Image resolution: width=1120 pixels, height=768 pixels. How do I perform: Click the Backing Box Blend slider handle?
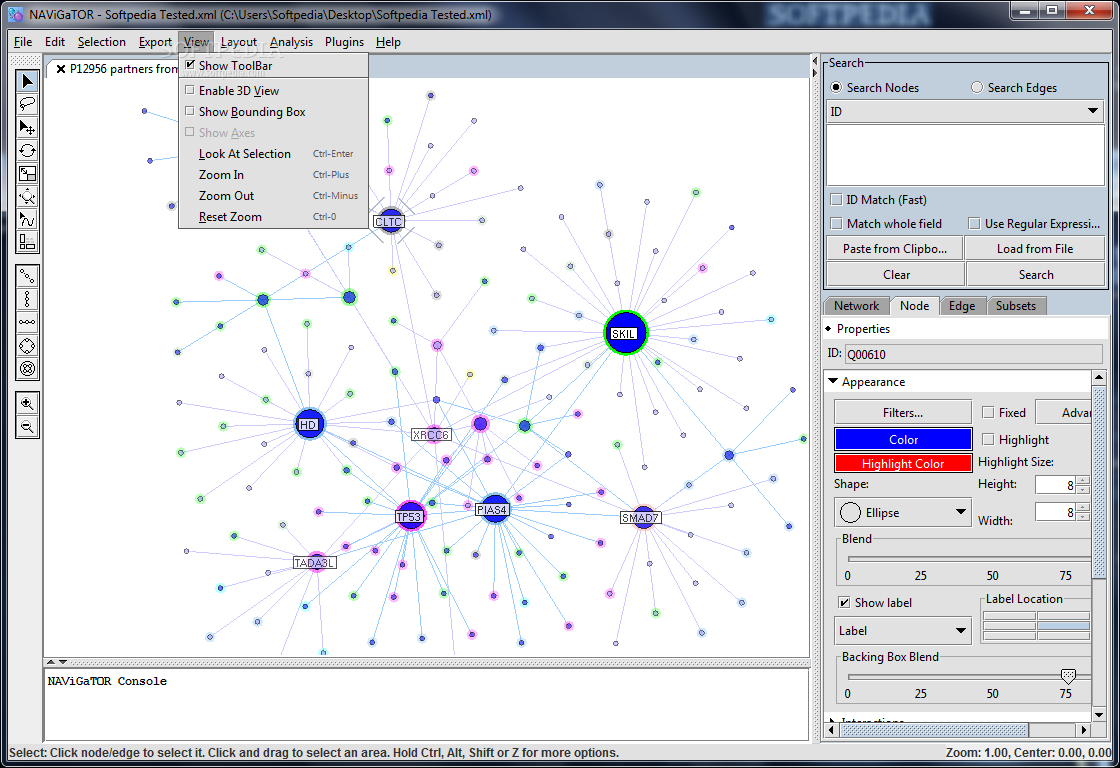[x=1068, y=675]
